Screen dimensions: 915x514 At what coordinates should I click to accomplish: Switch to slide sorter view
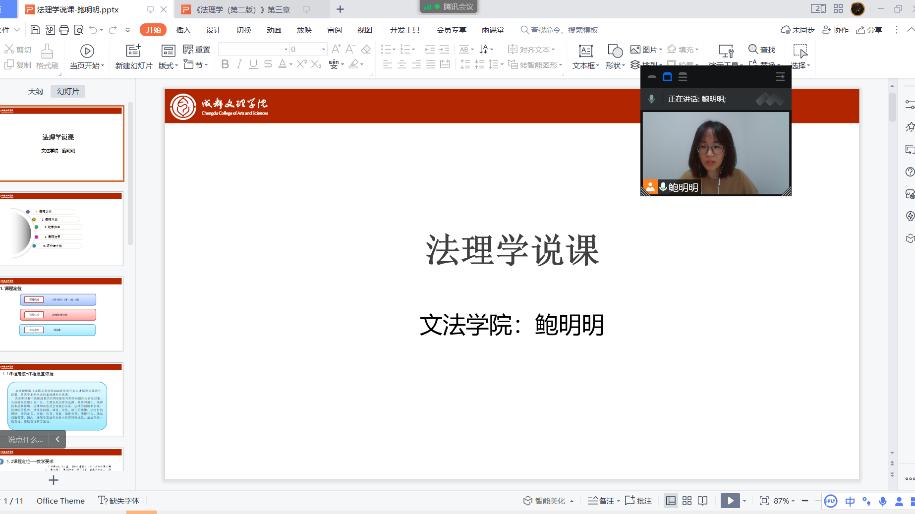(687, 500)
